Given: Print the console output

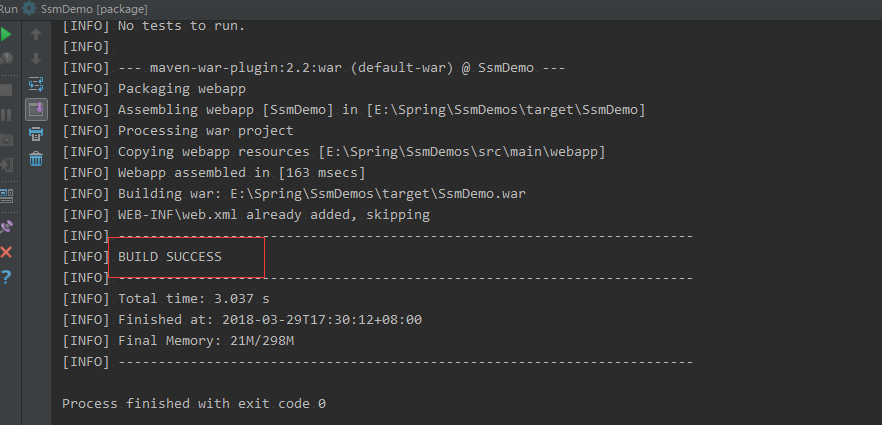Looking at the screenshot, I should [36, 134].
